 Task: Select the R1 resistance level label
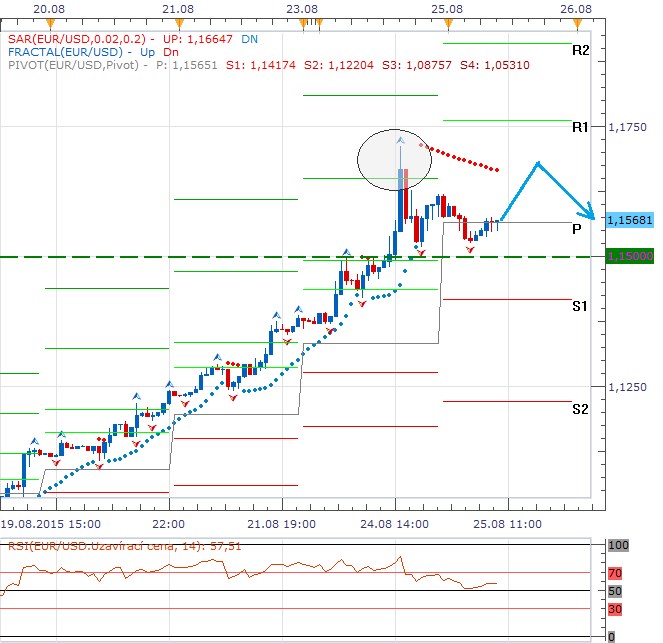tap(580, 127)
